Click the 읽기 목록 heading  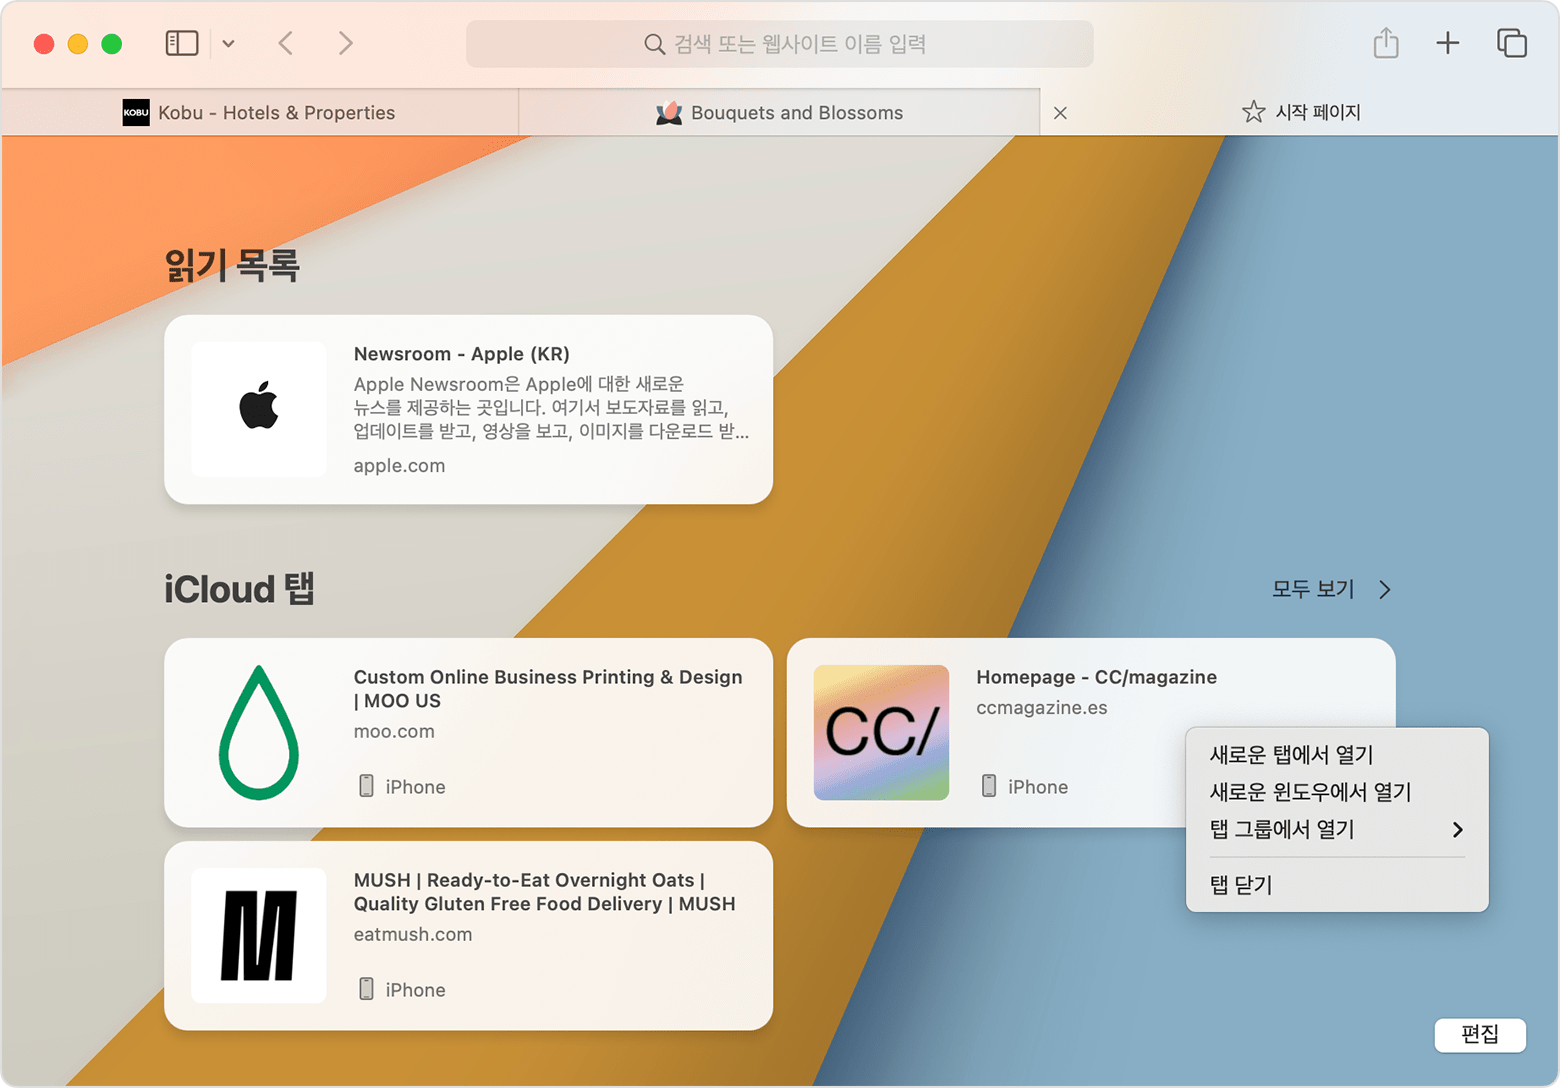[x=232, y=266]
